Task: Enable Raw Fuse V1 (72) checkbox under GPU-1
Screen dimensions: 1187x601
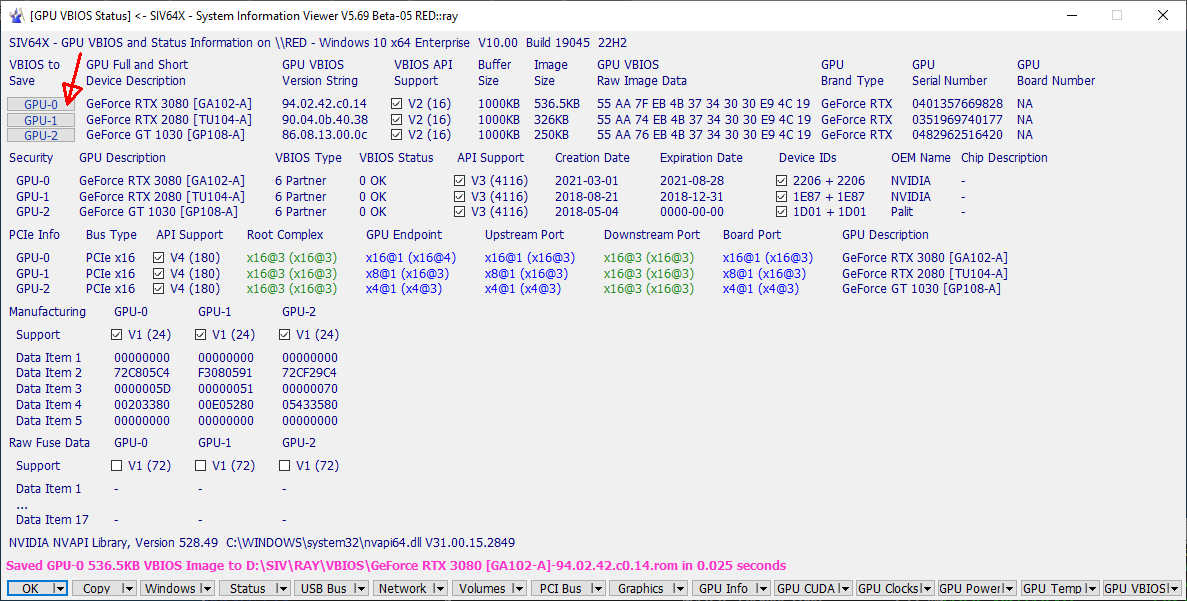Action: pos(201,466)
